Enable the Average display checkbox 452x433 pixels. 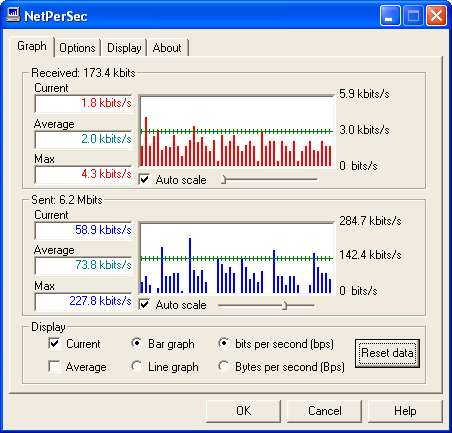(54, 367)
